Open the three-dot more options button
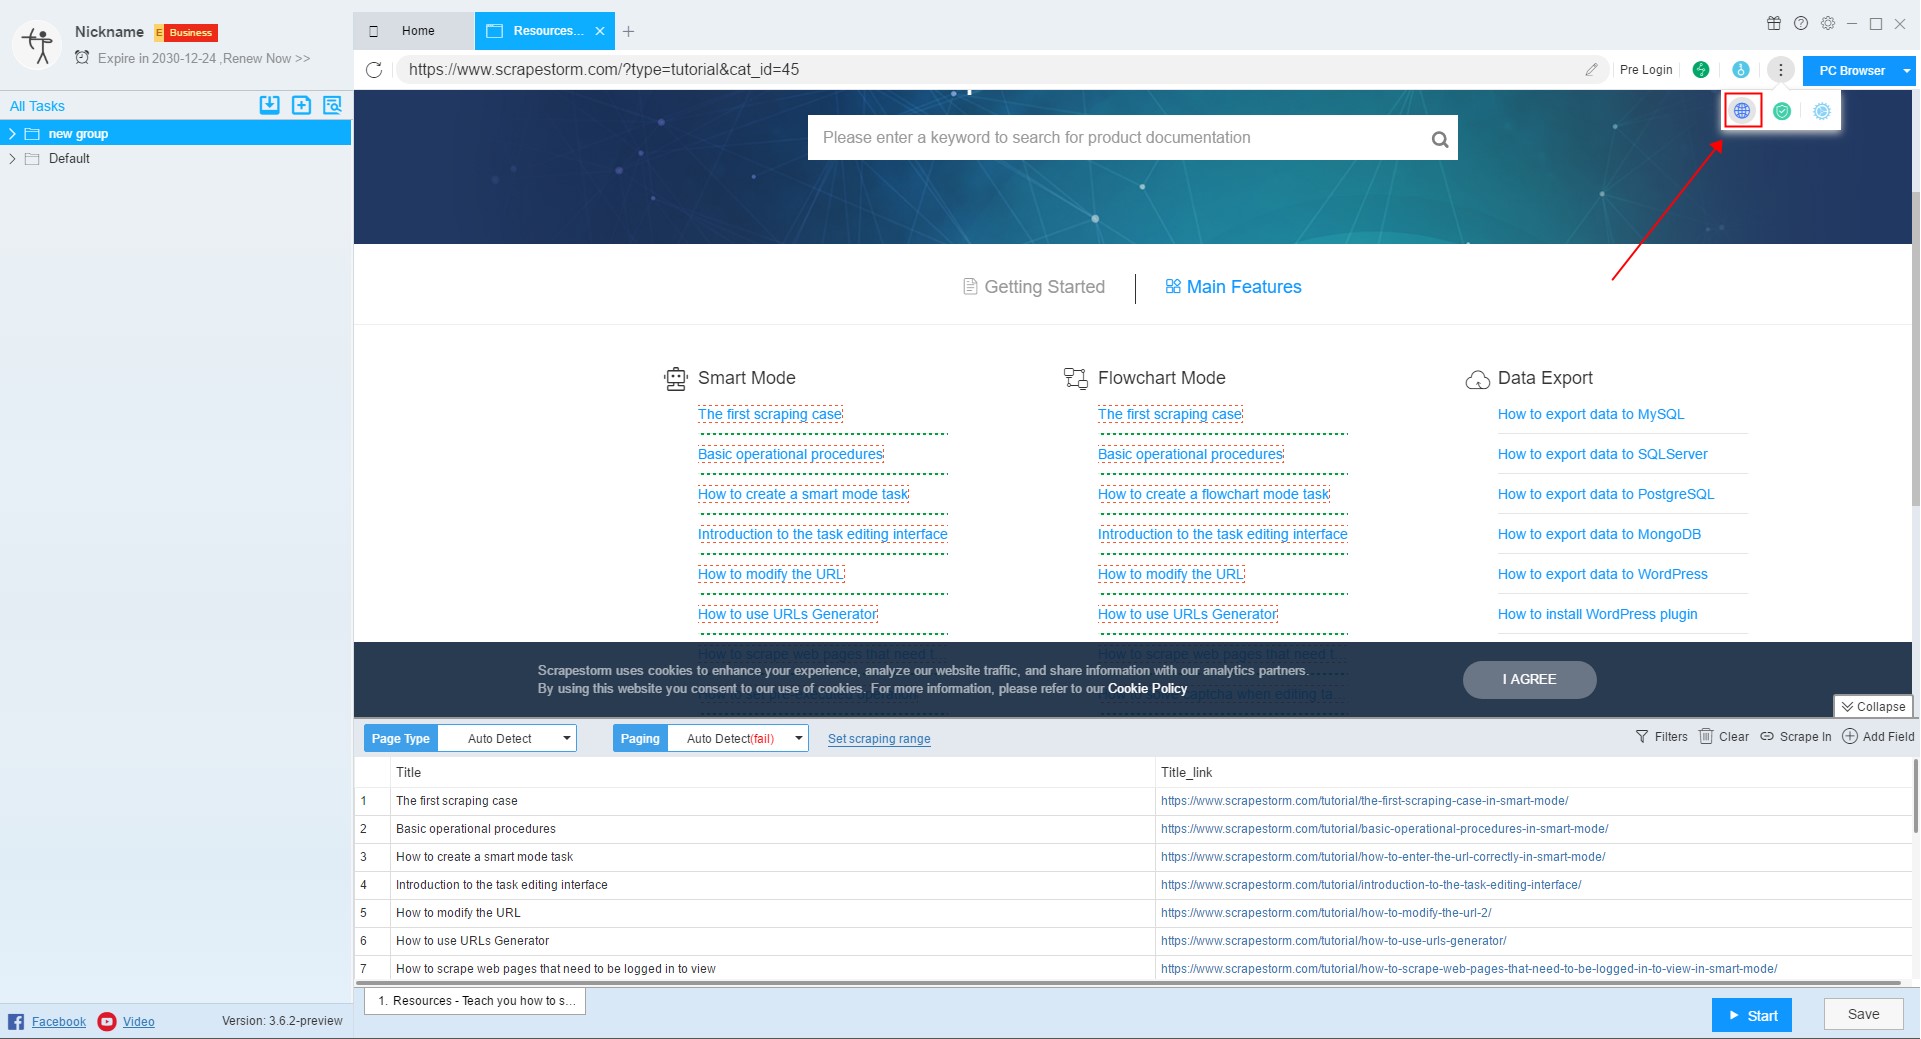This screenshot has width=1921, height=1039. pyautogui.click(x=1780, y=70)
